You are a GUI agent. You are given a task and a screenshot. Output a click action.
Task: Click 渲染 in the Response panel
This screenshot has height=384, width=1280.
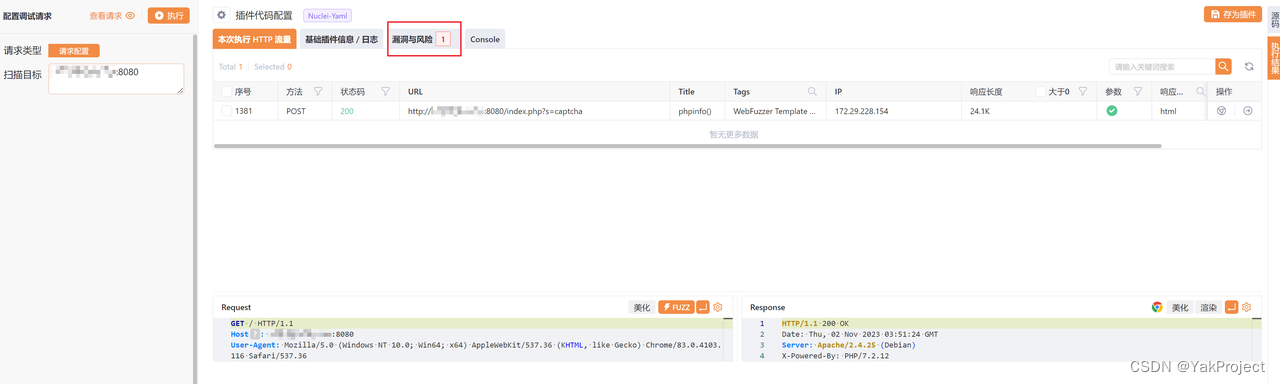tap(1208, 307)
